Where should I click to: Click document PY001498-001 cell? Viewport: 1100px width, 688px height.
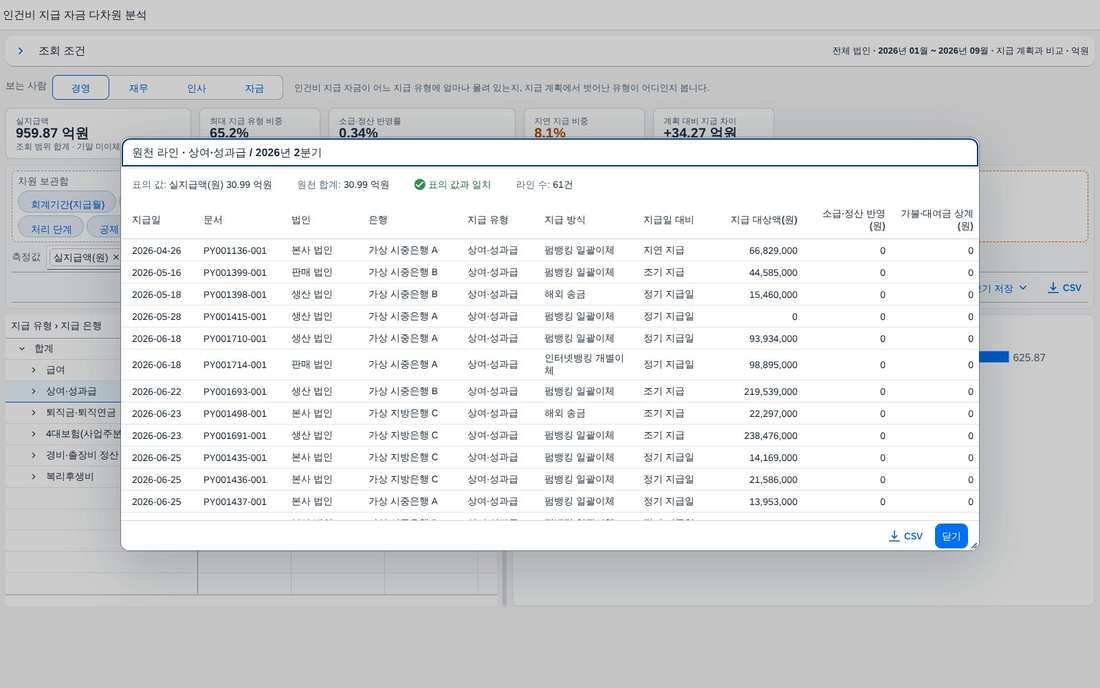pos(235,413)
